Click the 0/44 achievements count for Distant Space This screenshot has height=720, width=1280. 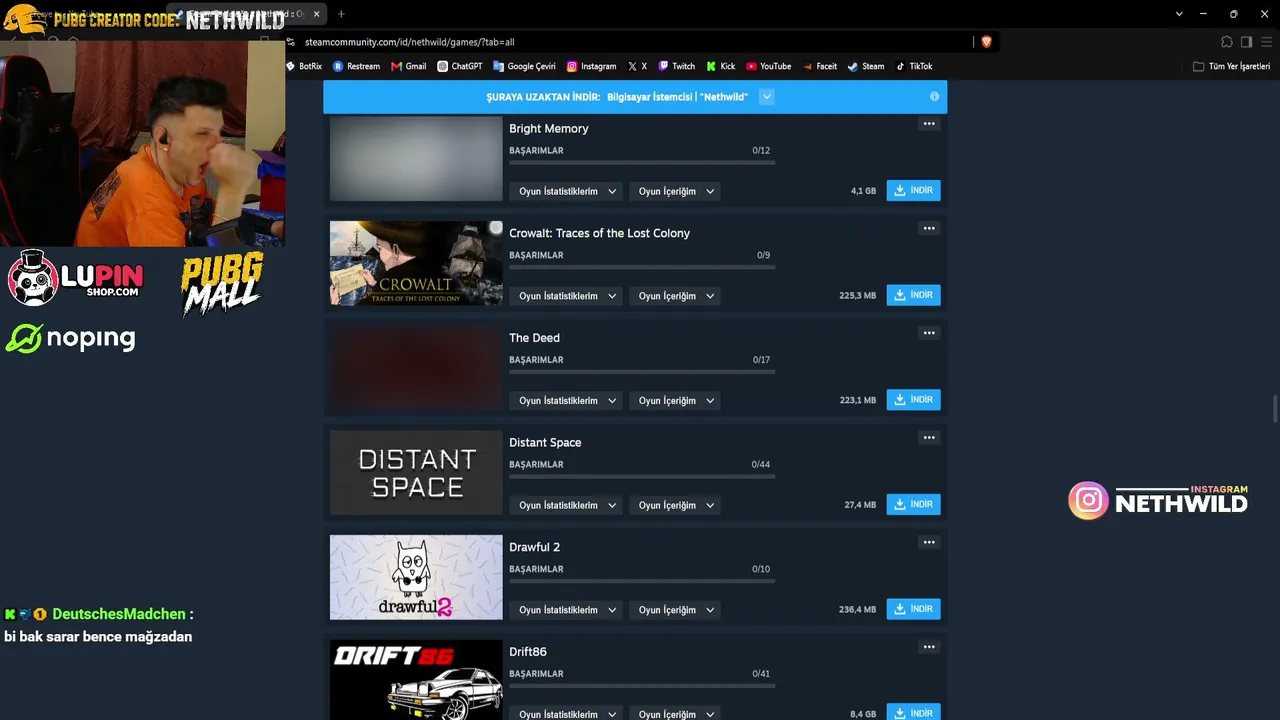[x=761, y=465]
